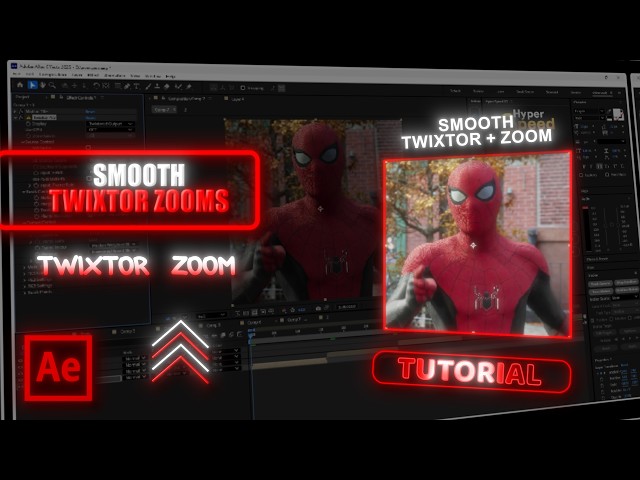Screen dimensions: 640x480
Task: Click the timecode field below the viewer
Action: coord(347,306)
